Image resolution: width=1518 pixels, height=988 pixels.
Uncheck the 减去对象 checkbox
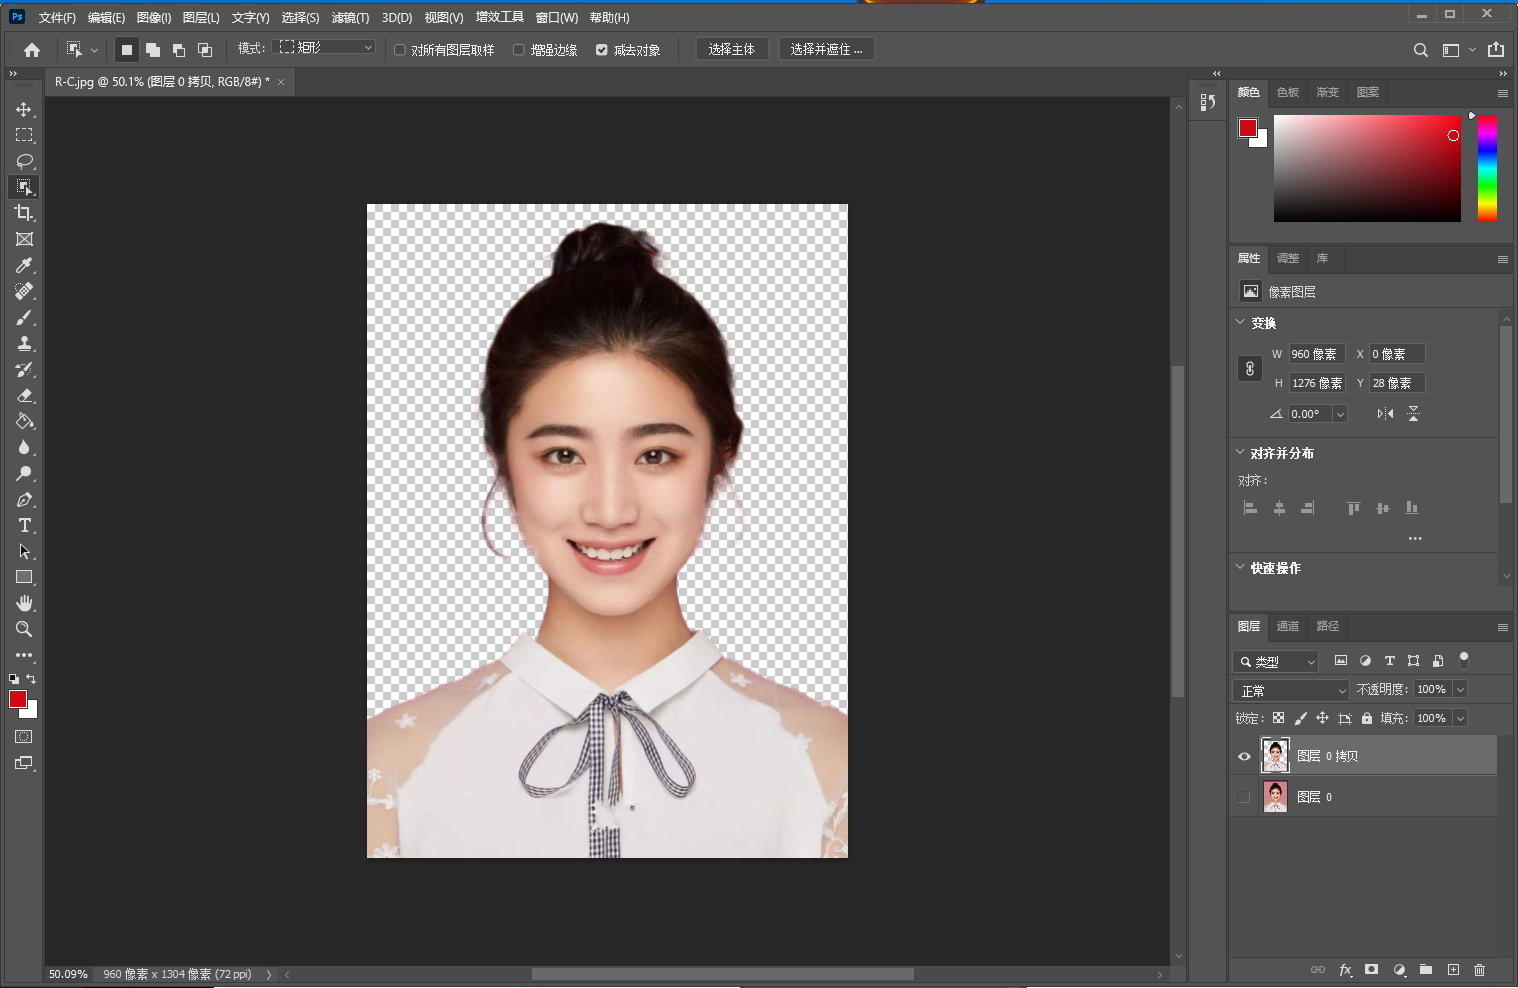[602, 50]
